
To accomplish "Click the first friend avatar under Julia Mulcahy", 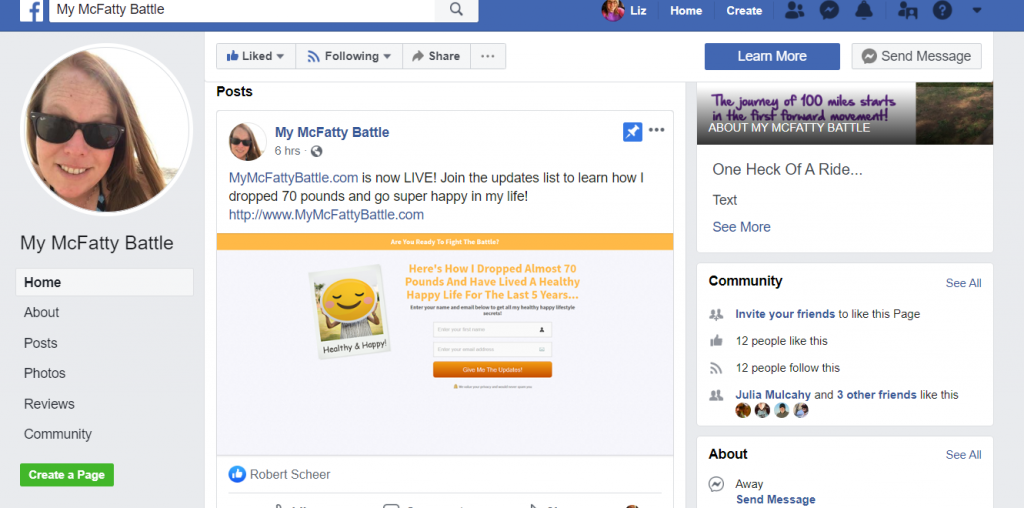I will click(x=743, y=410).
